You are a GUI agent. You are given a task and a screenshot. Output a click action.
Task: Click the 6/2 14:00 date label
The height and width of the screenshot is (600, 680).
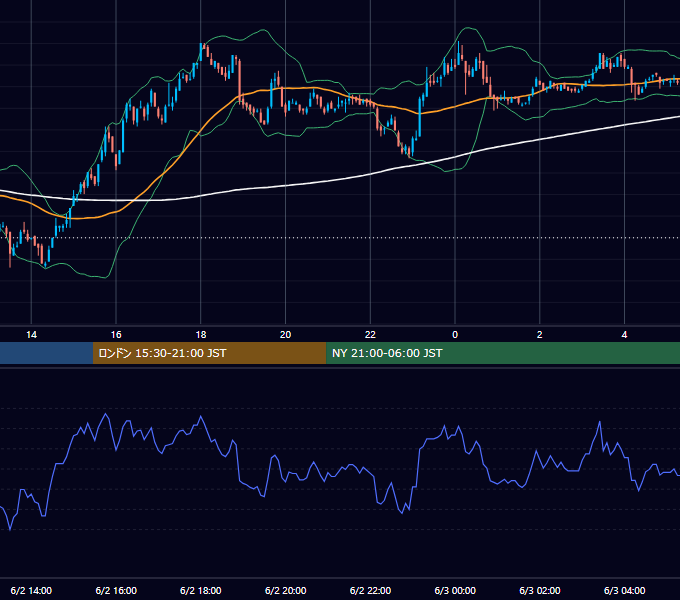31,590
